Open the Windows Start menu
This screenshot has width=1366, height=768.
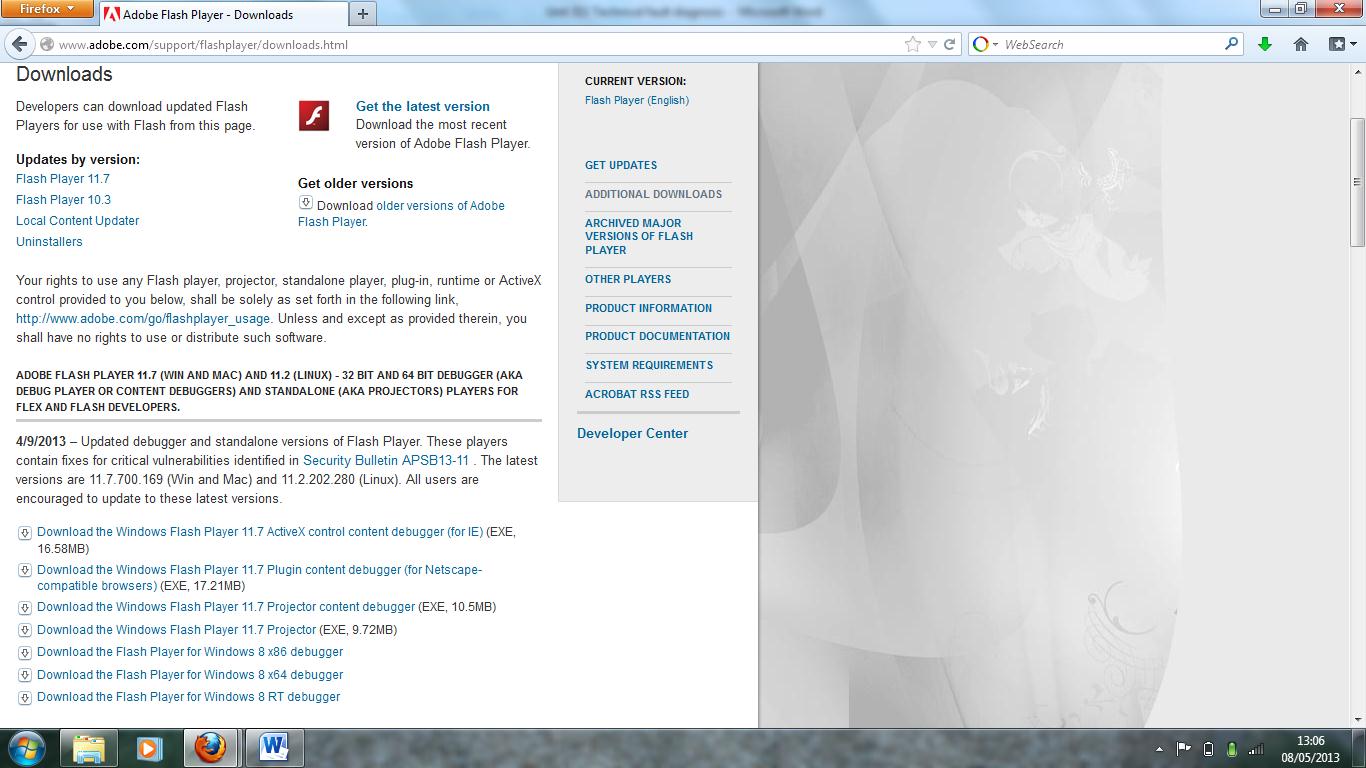(27, 748)
